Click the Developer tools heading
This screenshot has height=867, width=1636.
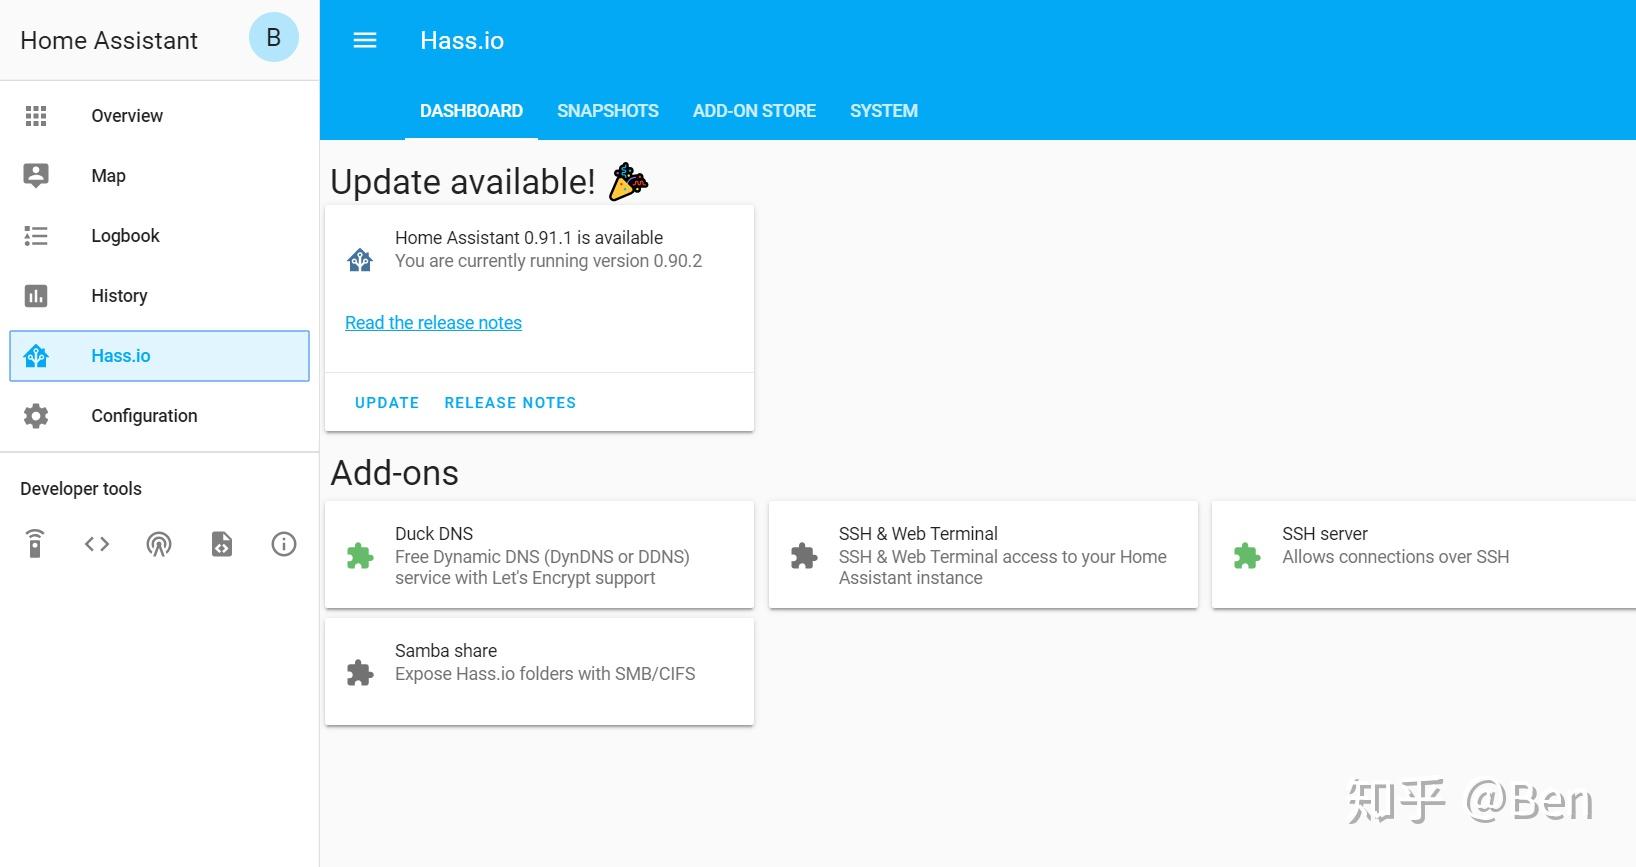[81, 489]
